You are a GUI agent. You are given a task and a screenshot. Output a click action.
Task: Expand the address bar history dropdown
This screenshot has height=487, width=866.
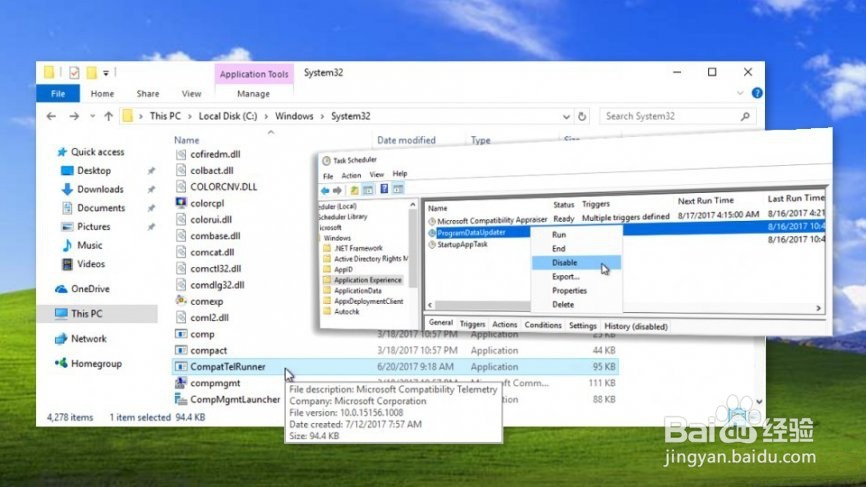tap(566, 117)
